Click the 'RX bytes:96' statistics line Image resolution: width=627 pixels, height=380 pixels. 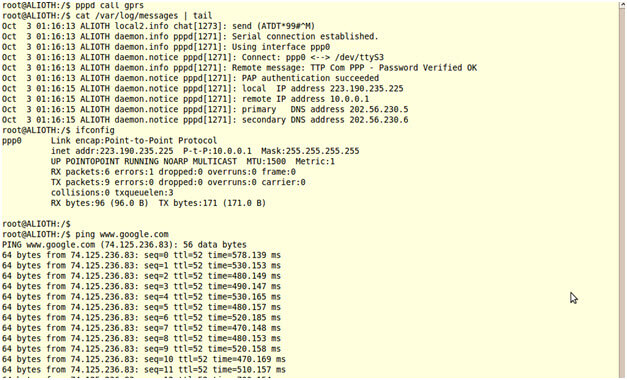(x=158, y=203)
